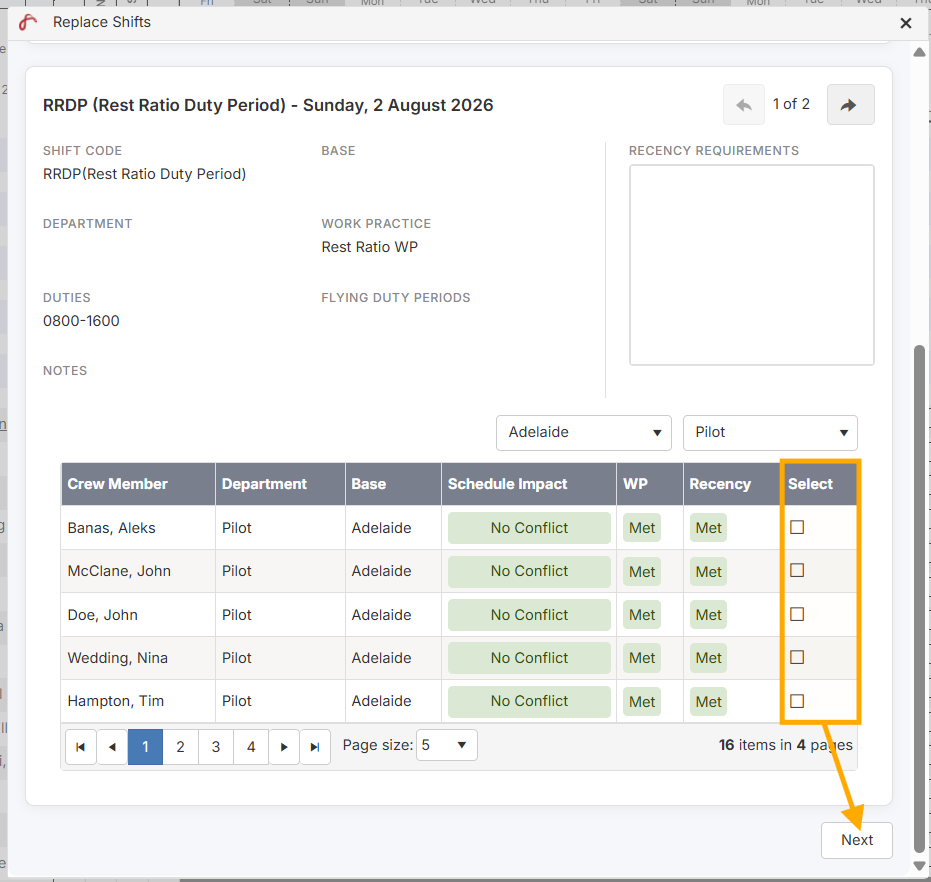Close the Replace Shifts dialog
The image size is (931, 882).
905,23
